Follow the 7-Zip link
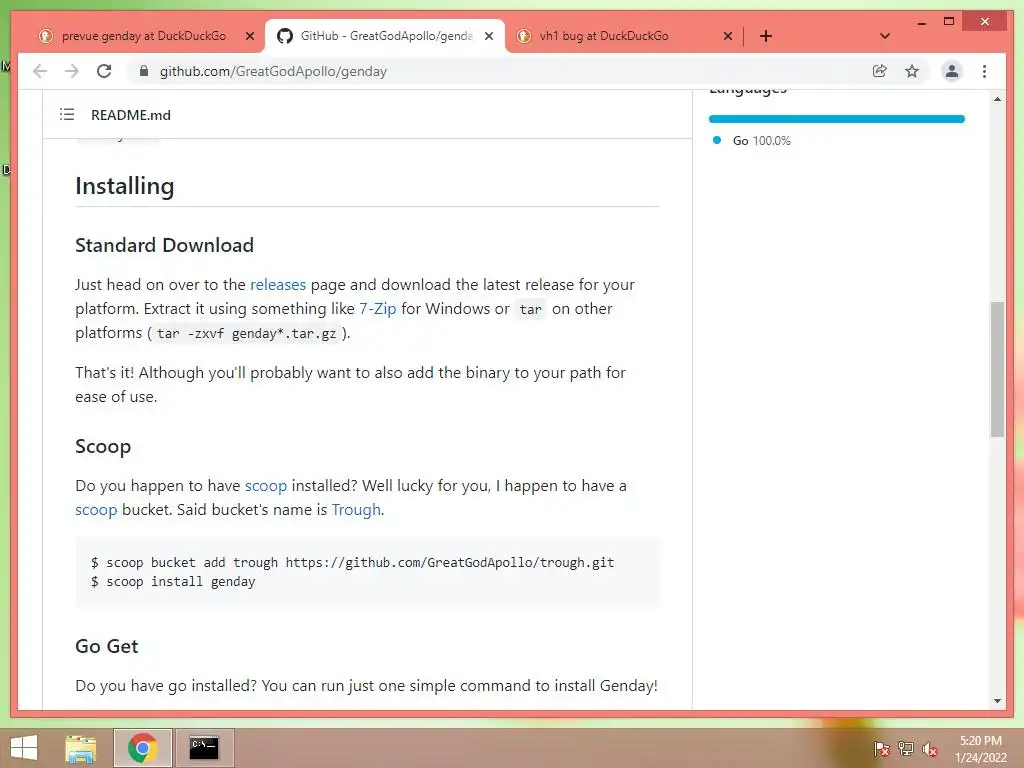This screenshot has width=1024, height=768. 377,308
